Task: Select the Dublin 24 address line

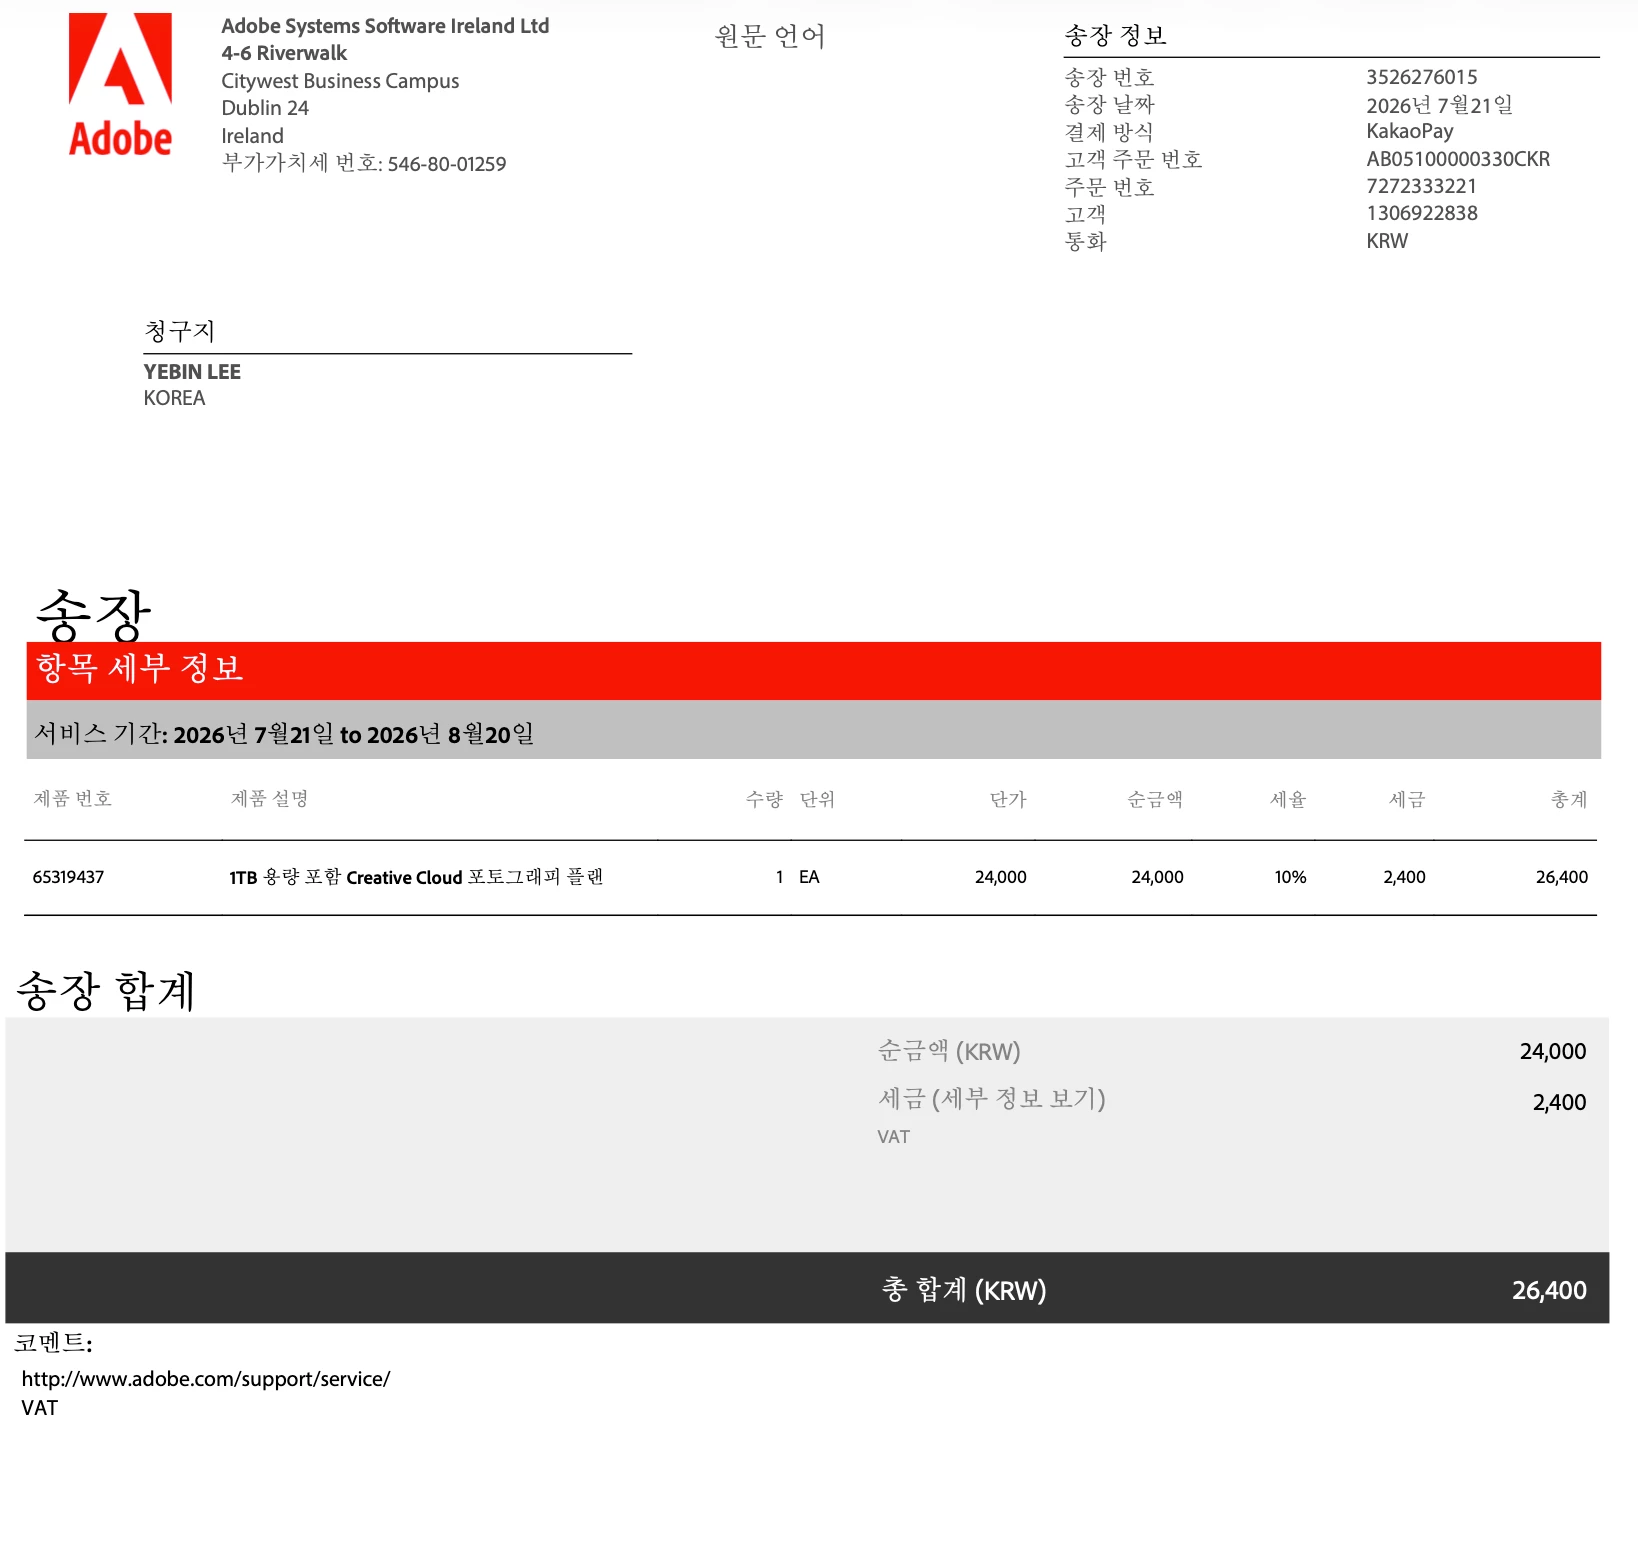Action: [x=265, y=108]
